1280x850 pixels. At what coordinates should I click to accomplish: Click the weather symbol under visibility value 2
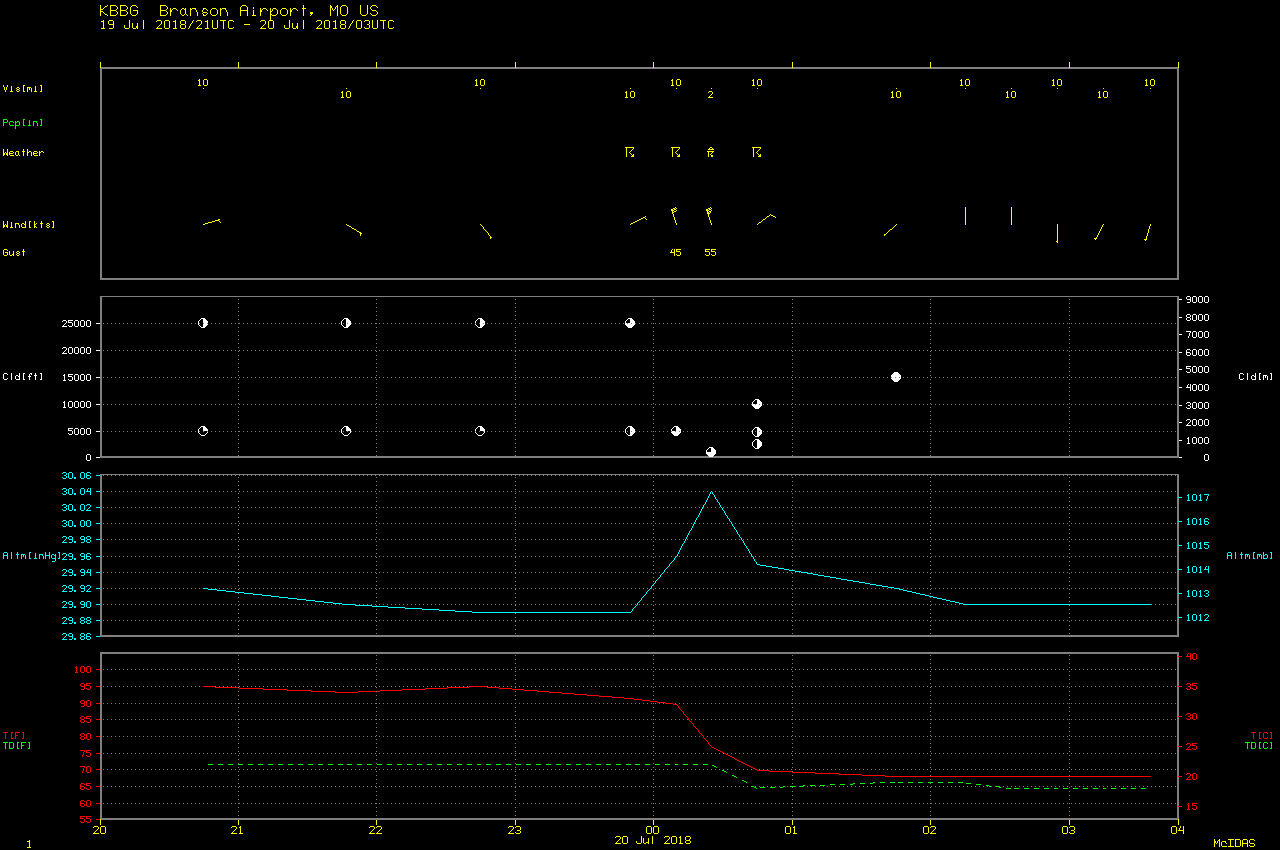click(x=711, y=153)
